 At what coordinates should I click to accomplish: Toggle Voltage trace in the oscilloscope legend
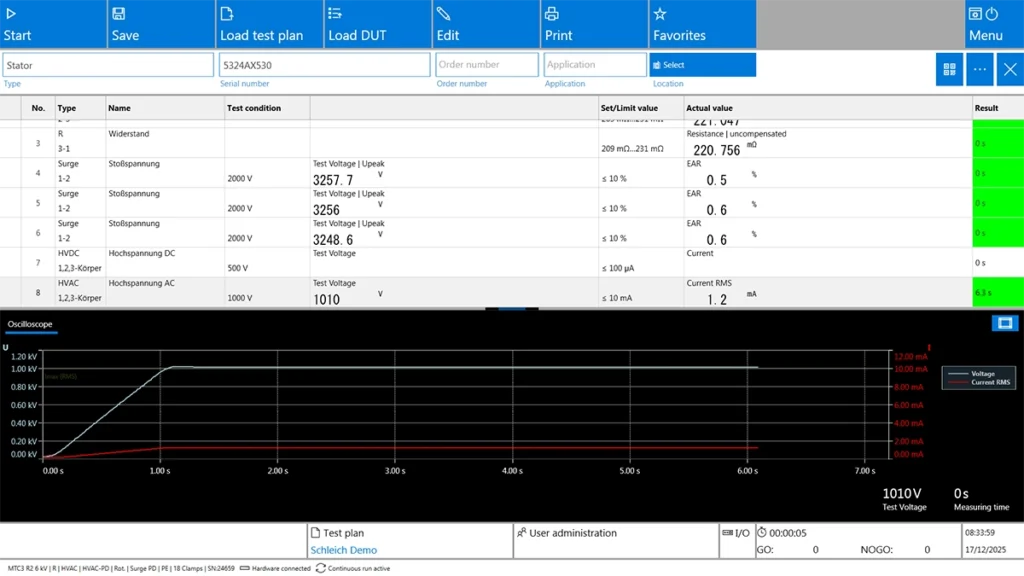click(982, 373)
